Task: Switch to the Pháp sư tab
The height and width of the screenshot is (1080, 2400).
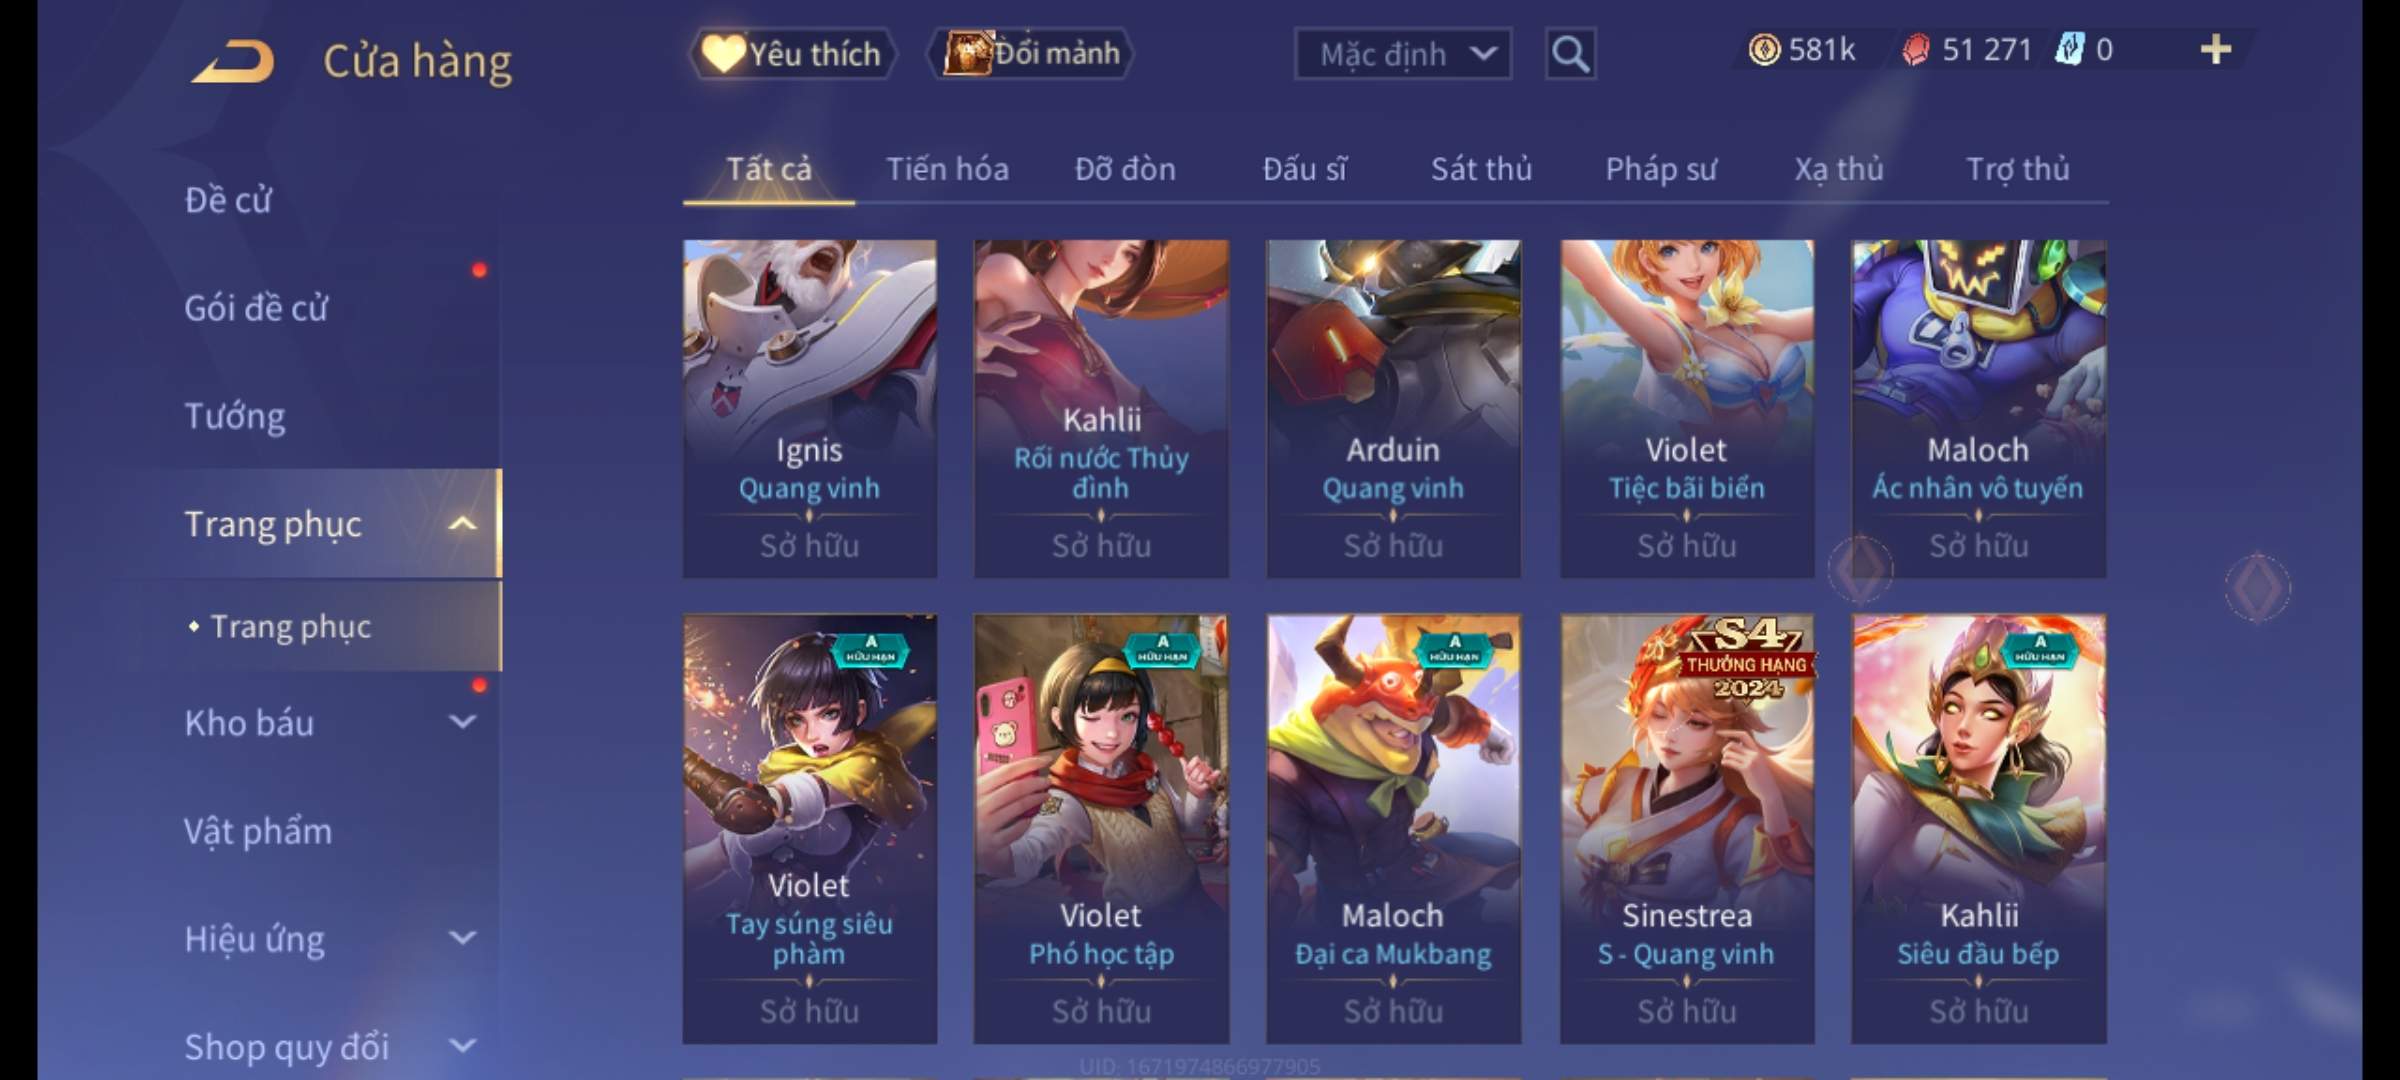Action: [x=1661, y=169]
